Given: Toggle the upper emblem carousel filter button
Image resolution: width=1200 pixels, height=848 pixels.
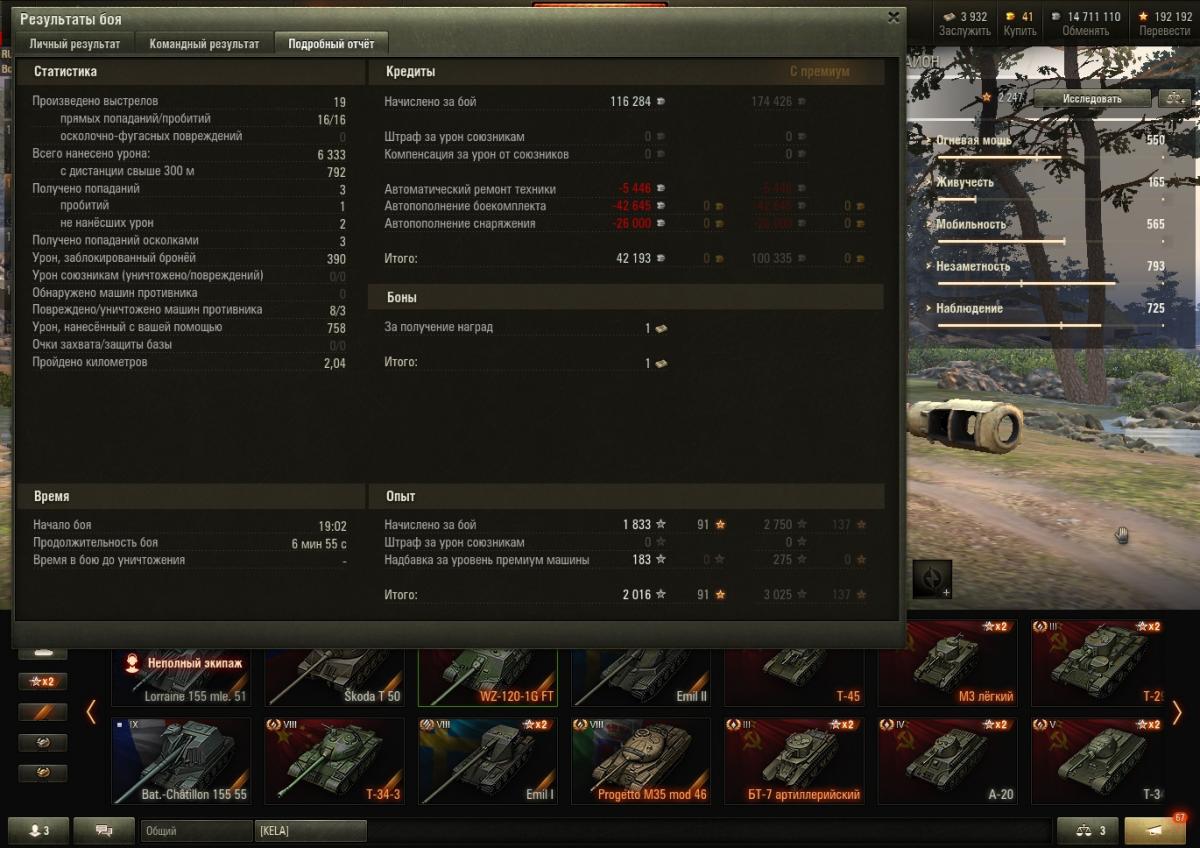Looking at the screenshot, I should [43, 743].
